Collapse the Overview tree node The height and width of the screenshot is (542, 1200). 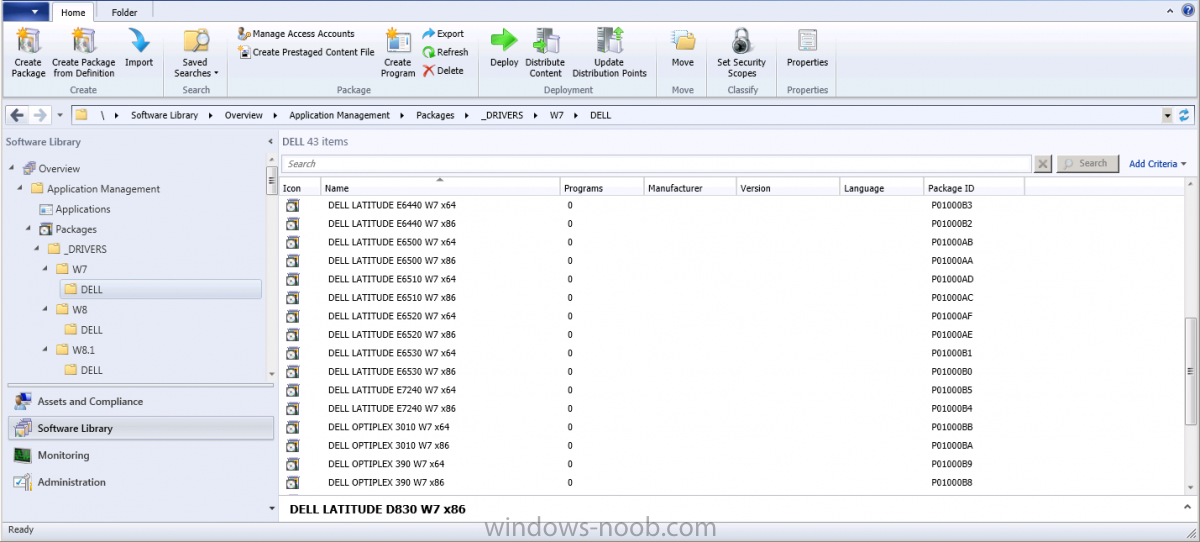[x=11, y=168]
